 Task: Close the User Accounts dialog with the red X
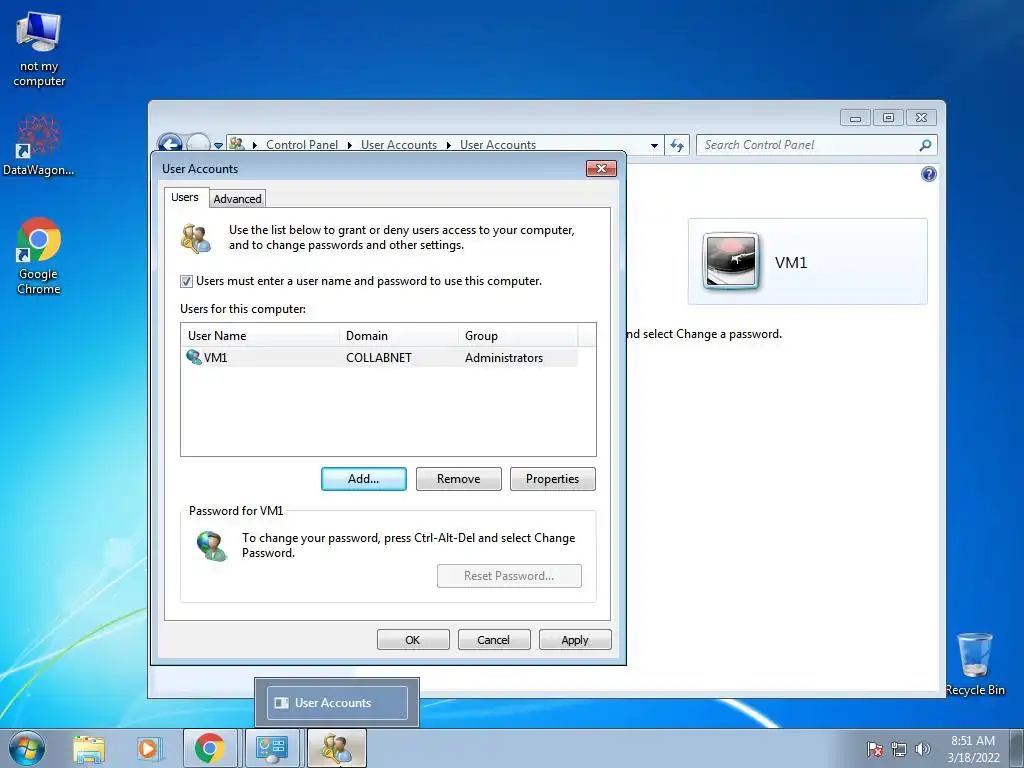[601, 168]
